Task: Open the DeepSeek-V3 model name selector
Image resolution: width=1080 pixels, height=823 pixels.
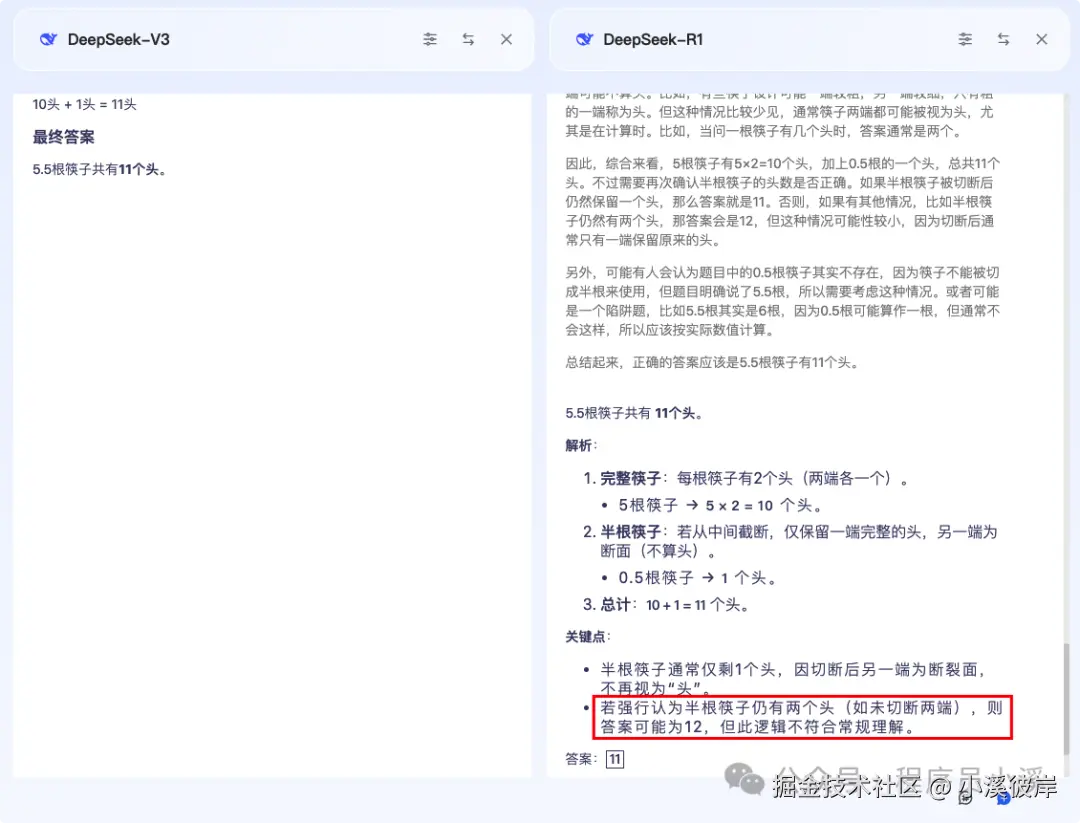Action: [x=120, y=39]
